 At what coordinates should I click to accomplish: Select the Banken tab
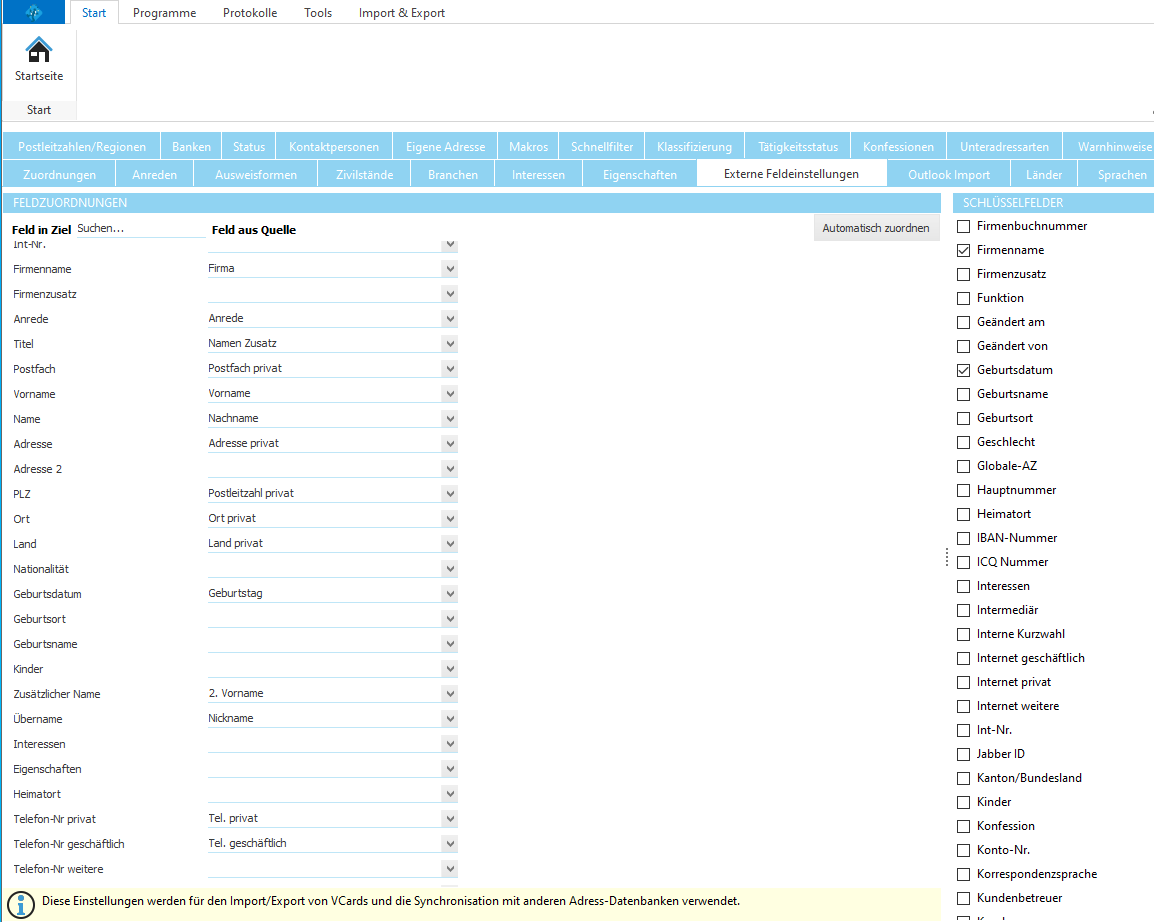click(x=191, y=146)
